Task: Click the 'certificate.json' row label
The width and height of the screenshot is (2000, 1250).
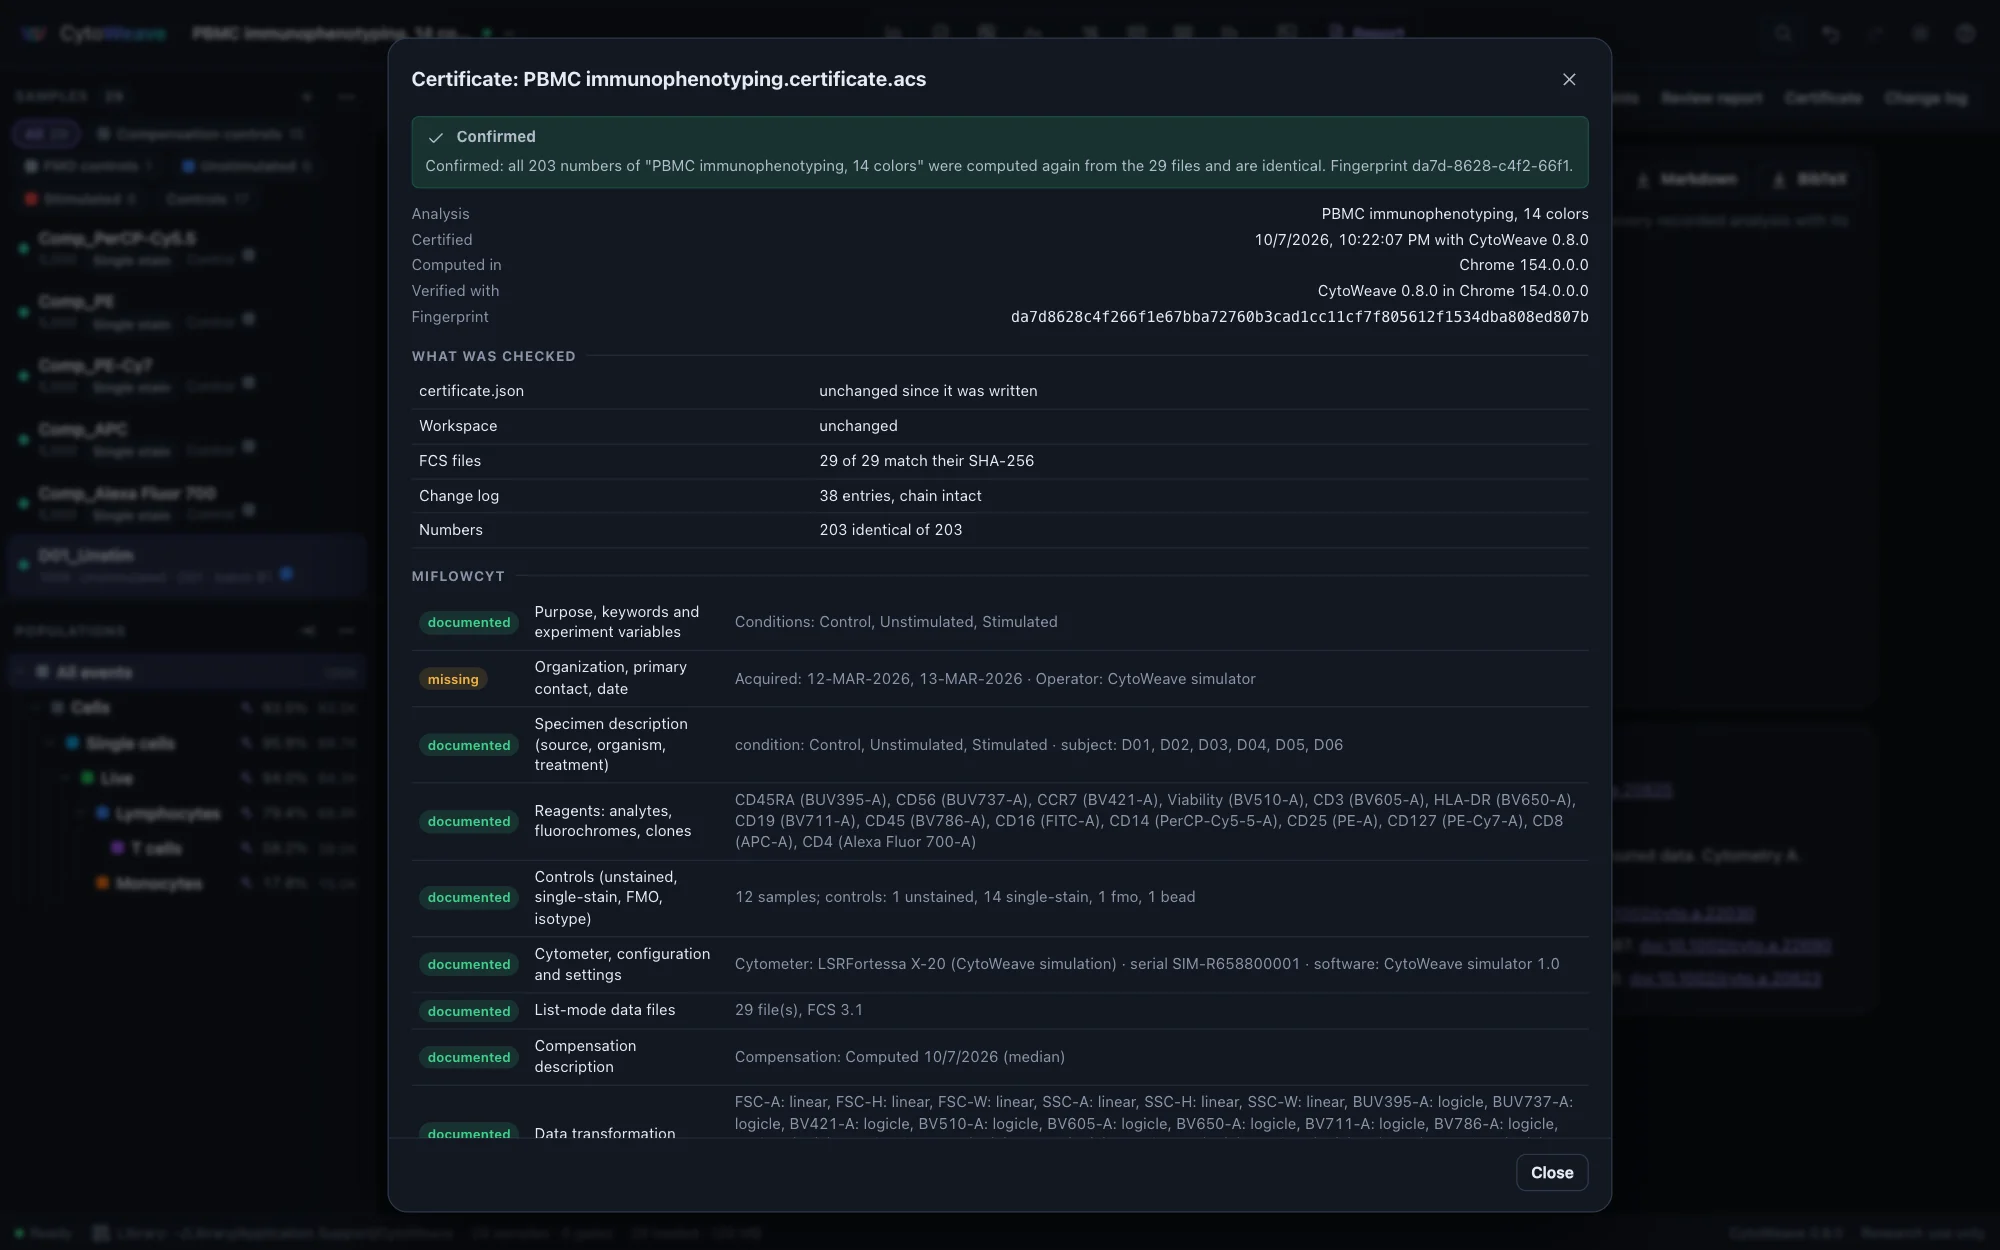Action: [471, 391]
